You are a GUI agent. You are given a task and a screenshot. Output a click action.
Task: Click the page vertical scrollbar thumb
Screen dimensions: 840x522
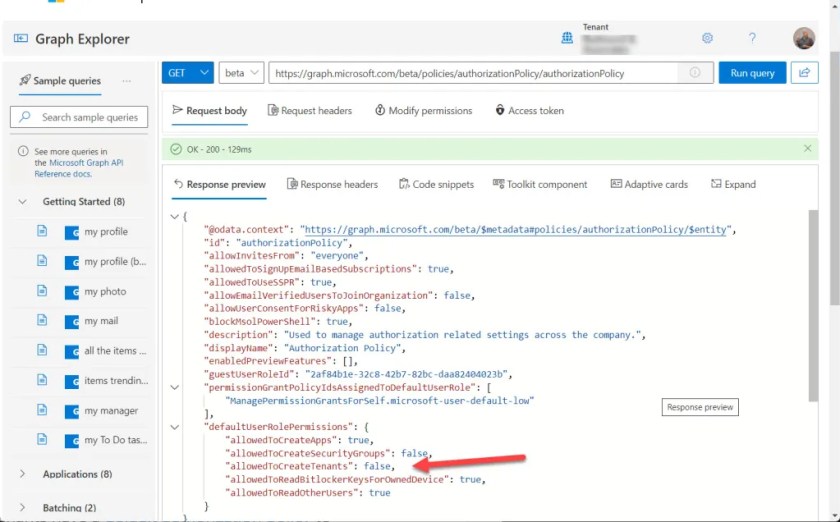tap(835, 177)
